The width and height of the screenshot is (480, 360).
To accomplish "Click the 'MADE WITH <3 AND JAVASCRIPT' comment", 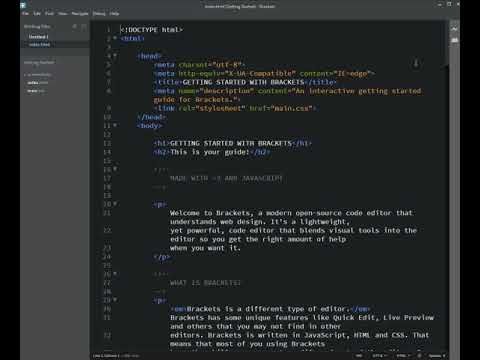I will (226, 178).
